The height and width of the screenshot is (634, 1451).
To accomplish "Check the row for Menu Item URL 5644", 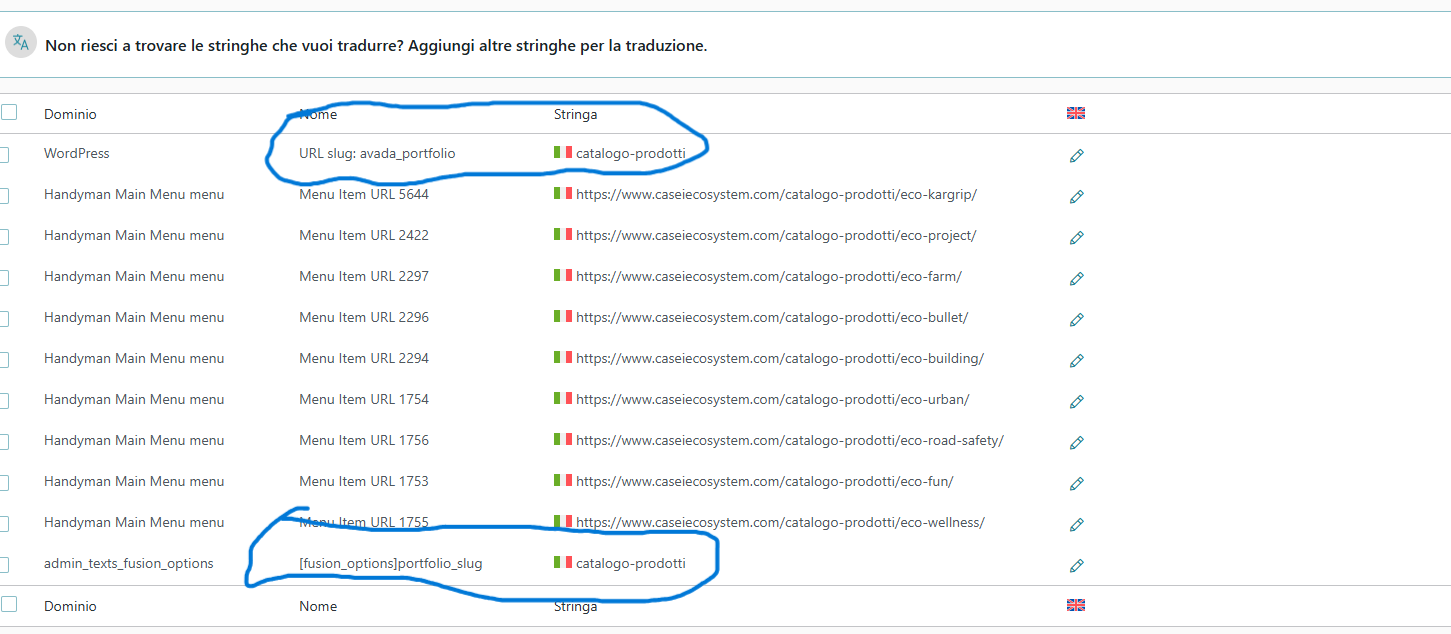I will [4, 196].
